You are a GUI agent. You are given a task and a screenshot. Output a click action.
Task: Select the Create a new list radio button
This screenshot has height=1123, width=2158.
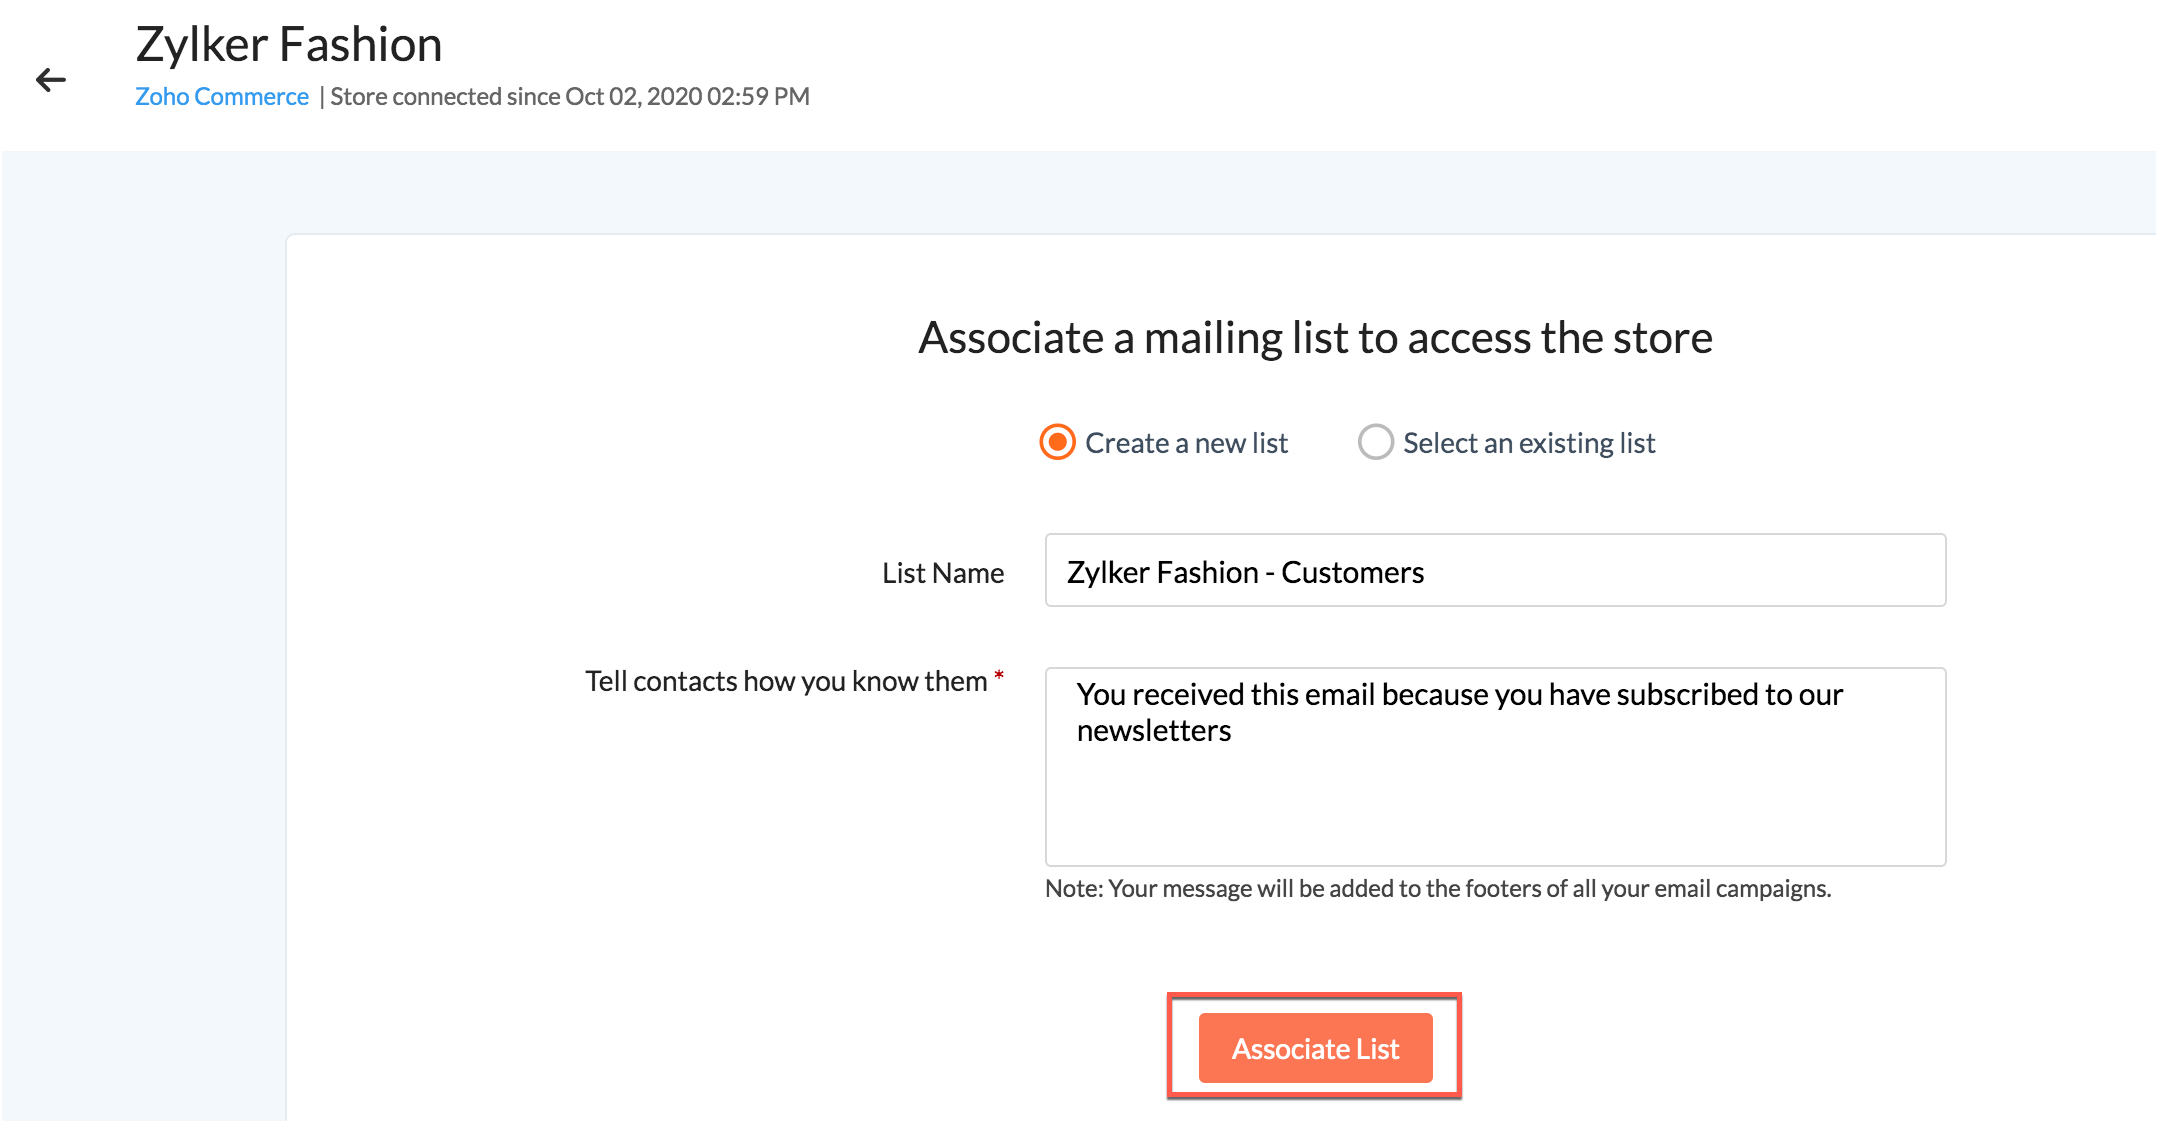pyautogui.click(x=1057, y=442)
